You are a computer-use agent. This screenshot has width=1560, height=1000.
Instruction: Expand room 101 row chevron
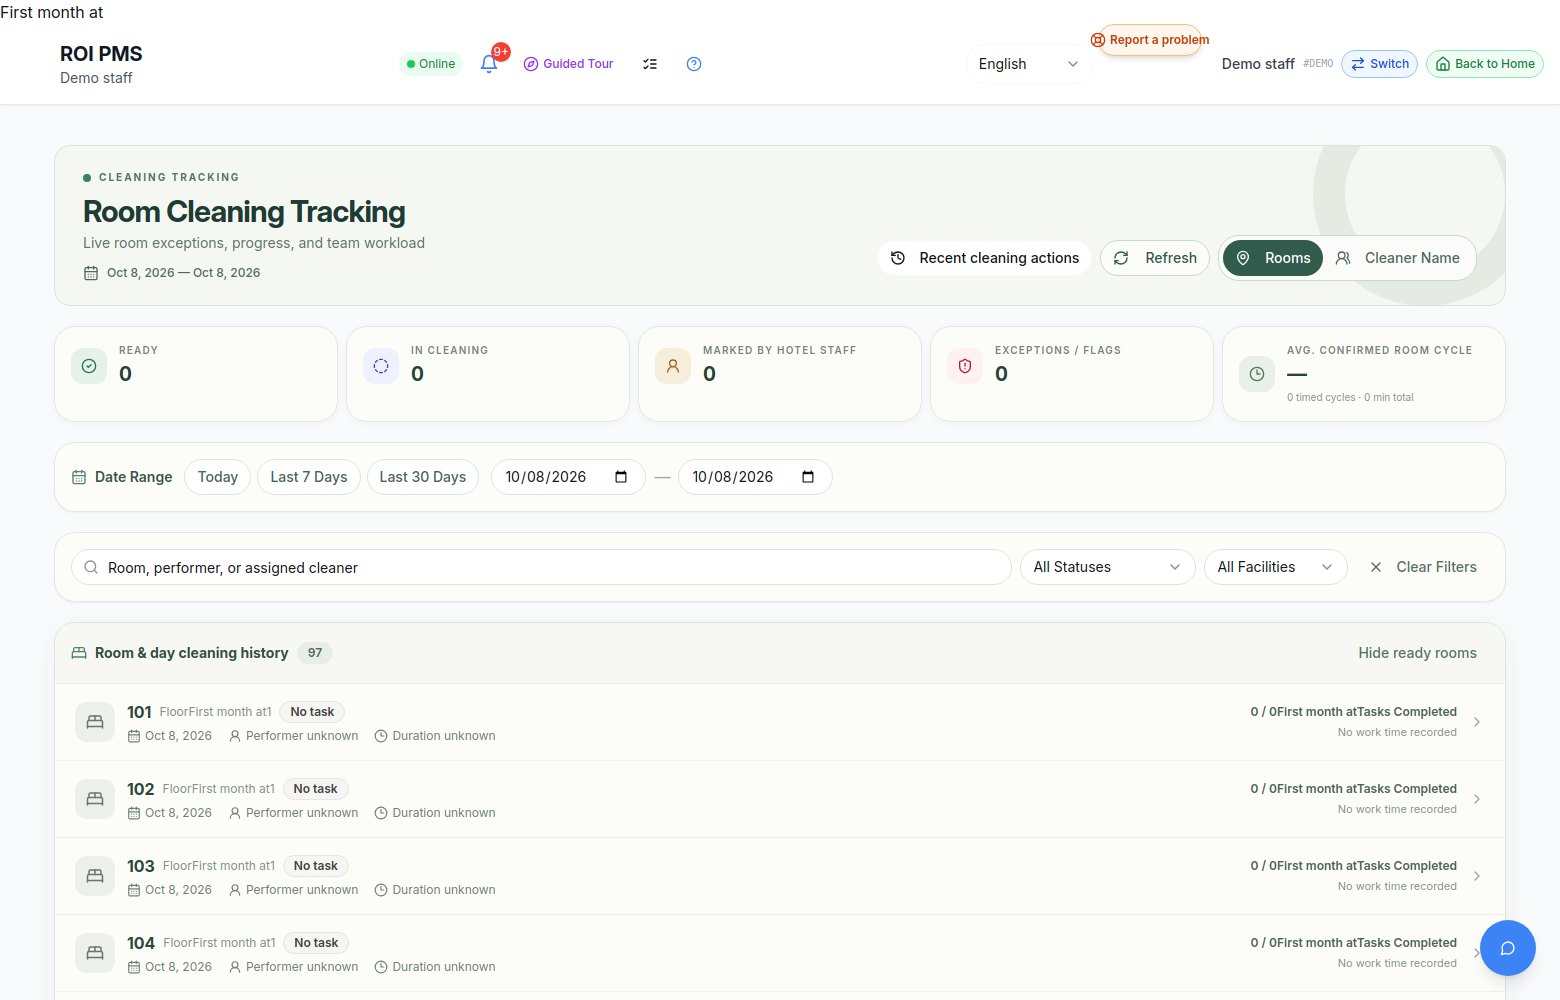tap(1477, 722)
